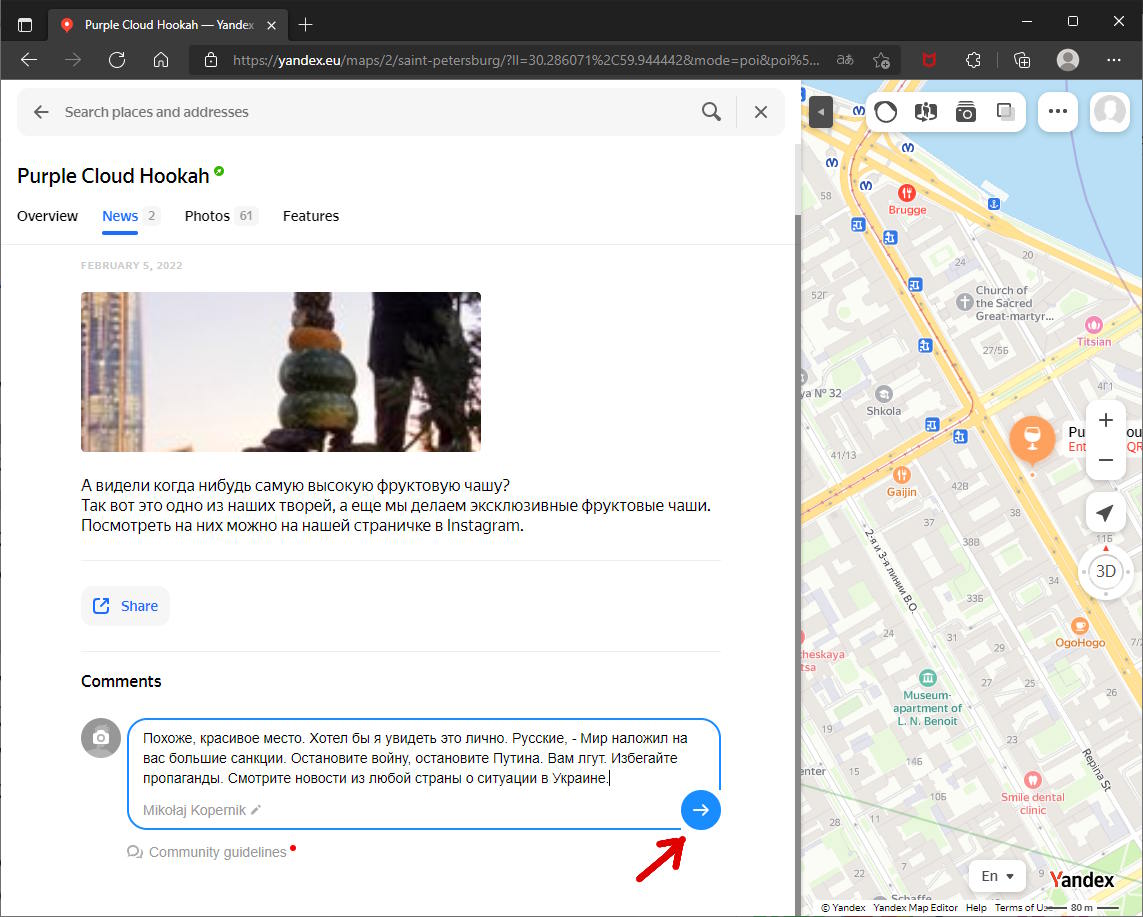Click the address bar URL

click(526, 60)
